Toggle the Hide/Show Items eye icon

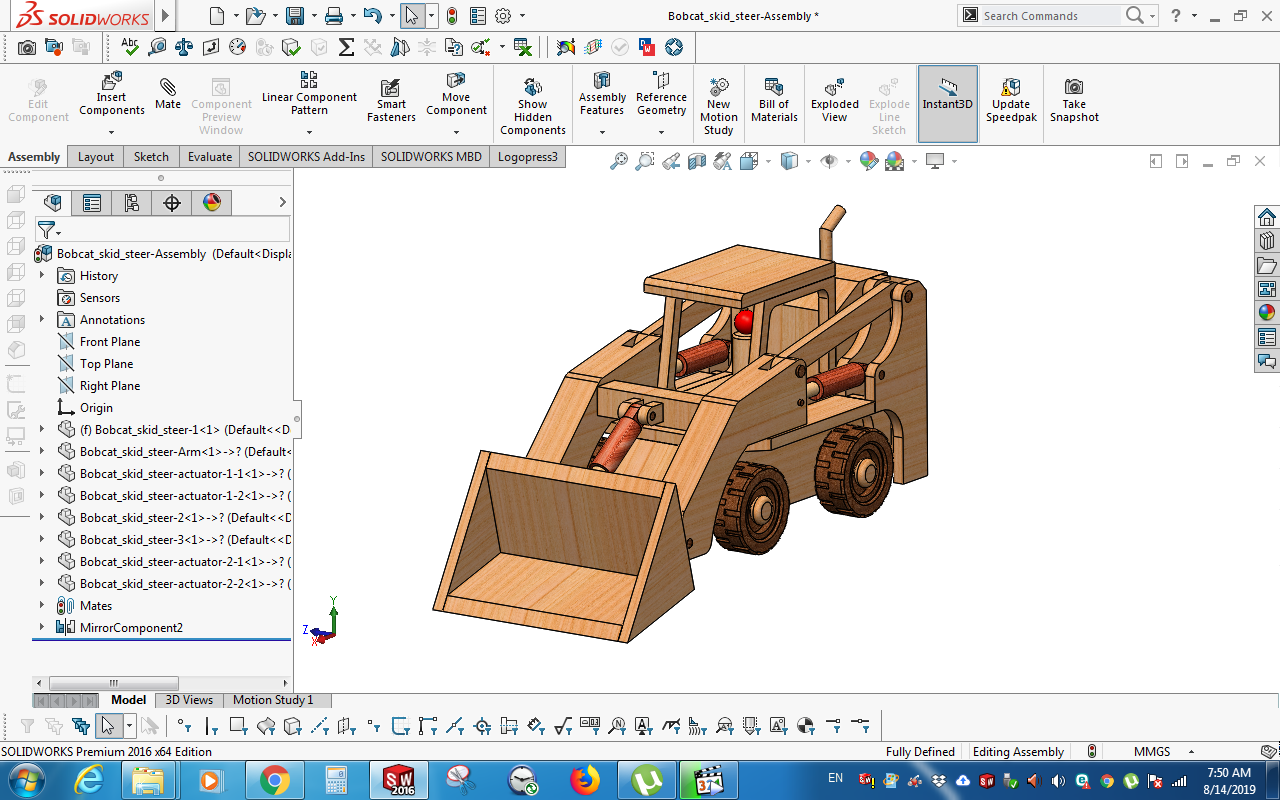tap(828, 160)
